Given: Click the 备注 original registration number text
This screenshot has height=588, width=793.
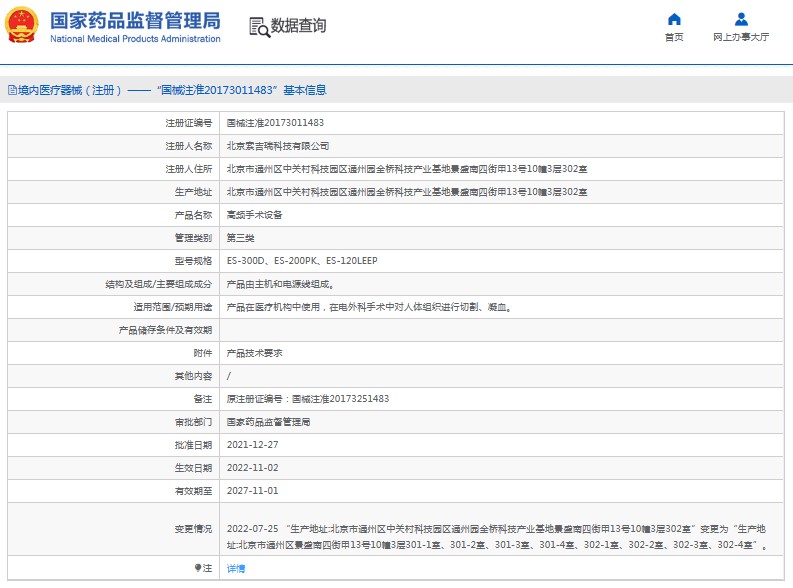Looking at the screenshot, I should [x=307, y=399].
